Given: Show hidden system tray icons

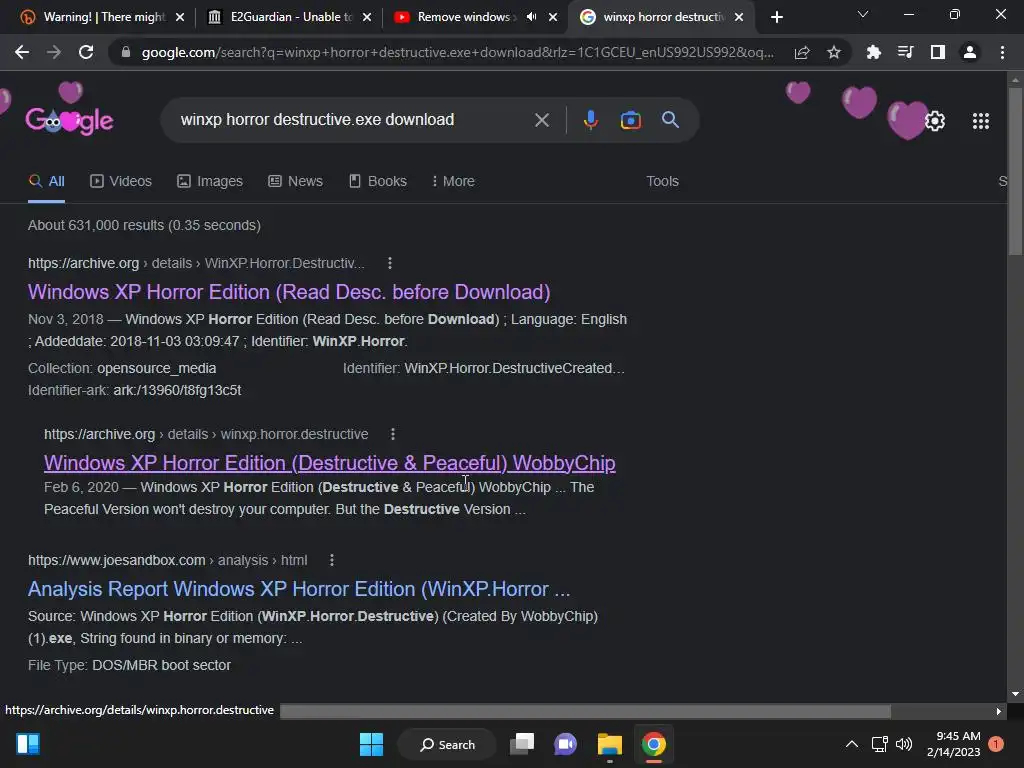Looking at the screenshot, I should pyautogui.click(x=852, y=744).
